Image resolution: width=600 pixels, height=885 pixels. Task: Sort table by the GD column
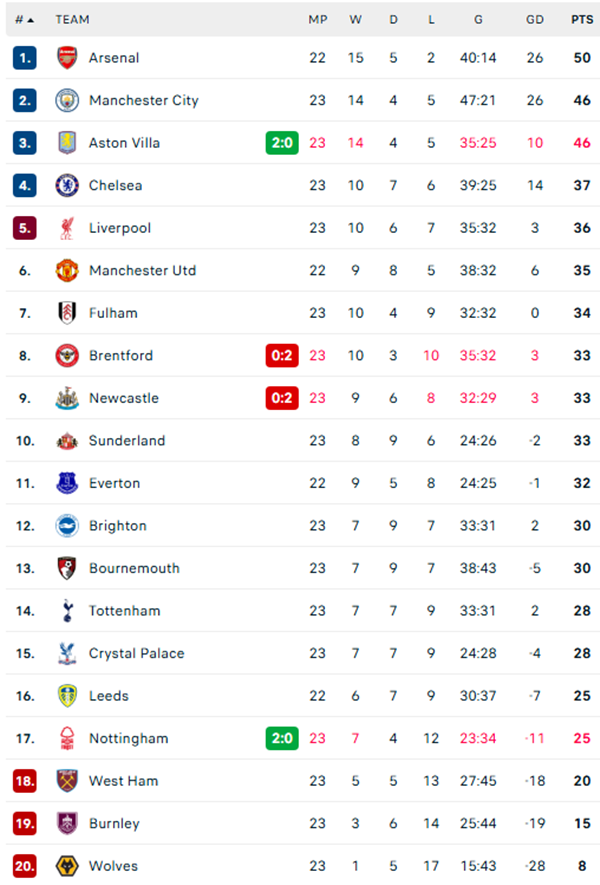point(535,19)
